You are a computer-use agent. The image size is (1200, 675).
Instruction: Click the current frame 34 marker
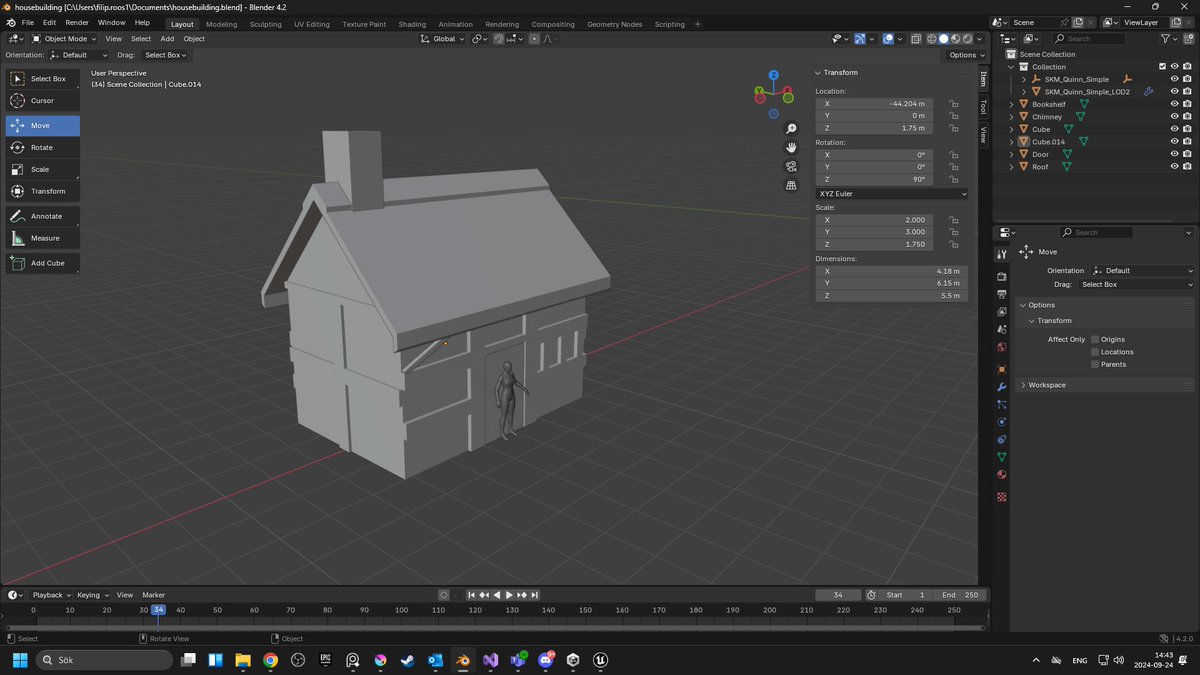(158, 610)
